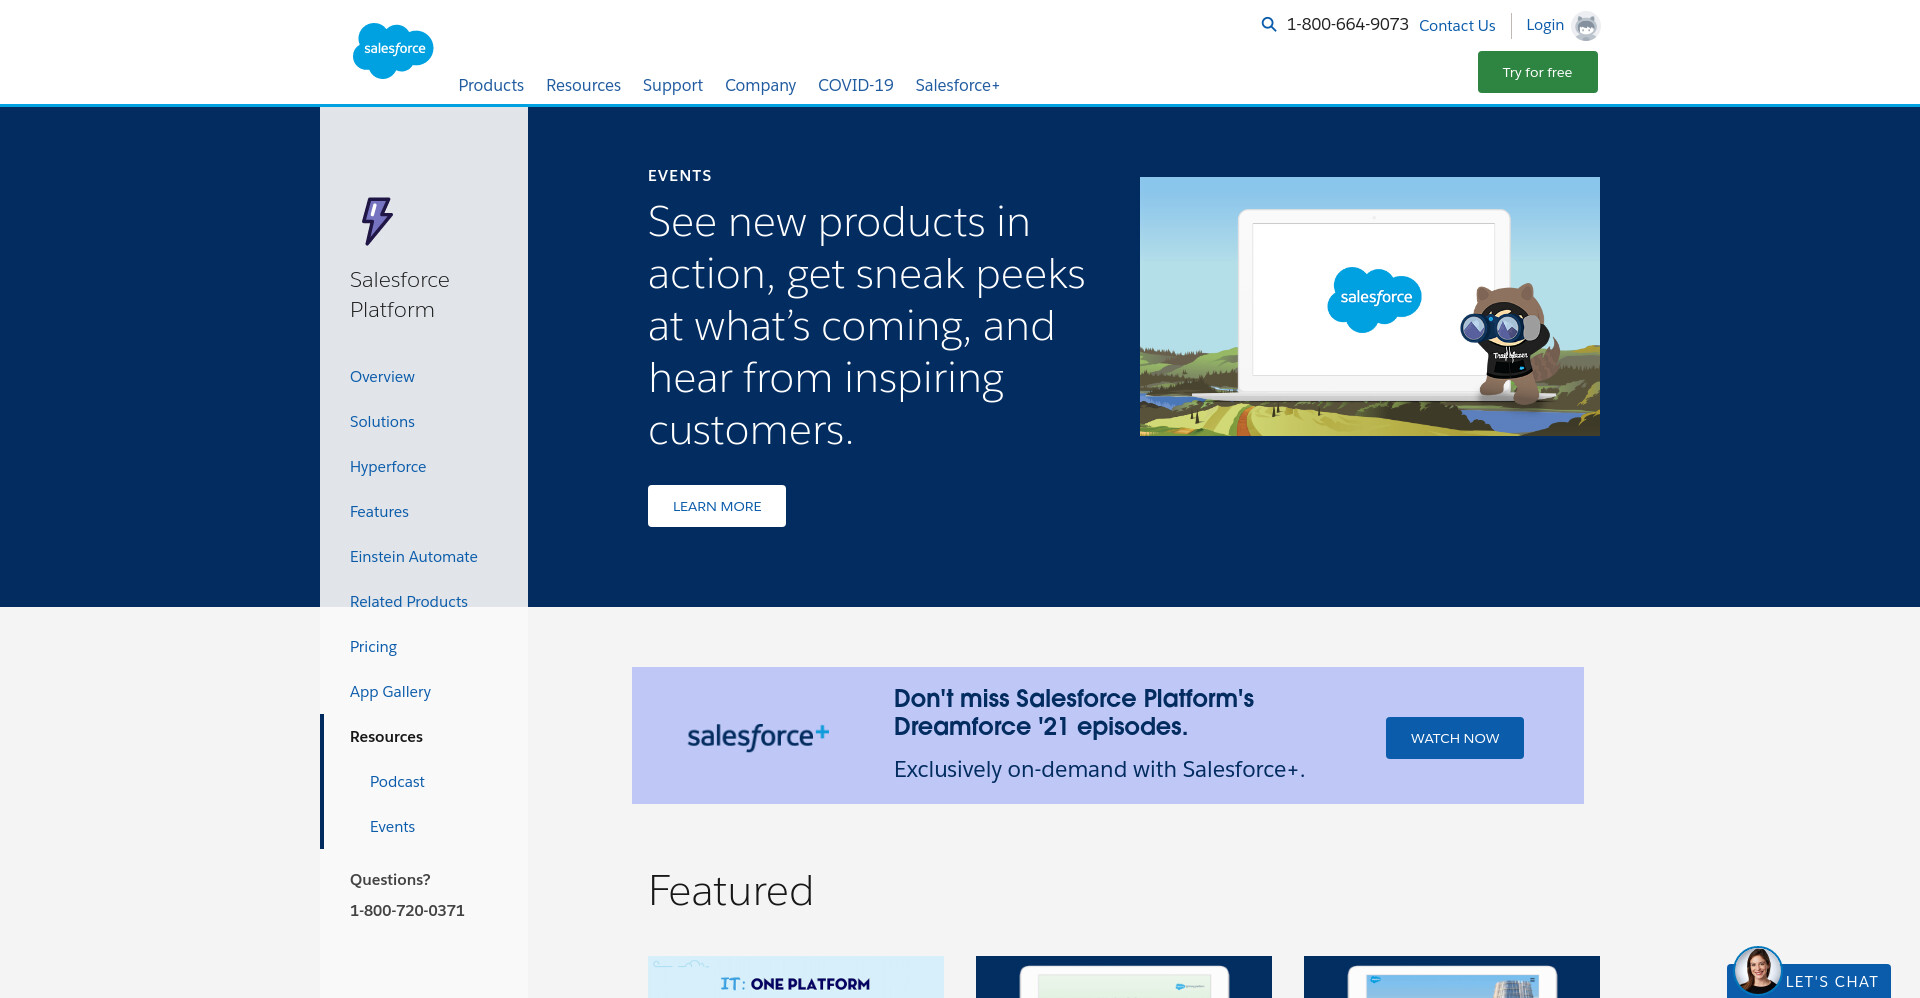Click the Salesforce Platform lightning bolt icon

pos(377,221)
